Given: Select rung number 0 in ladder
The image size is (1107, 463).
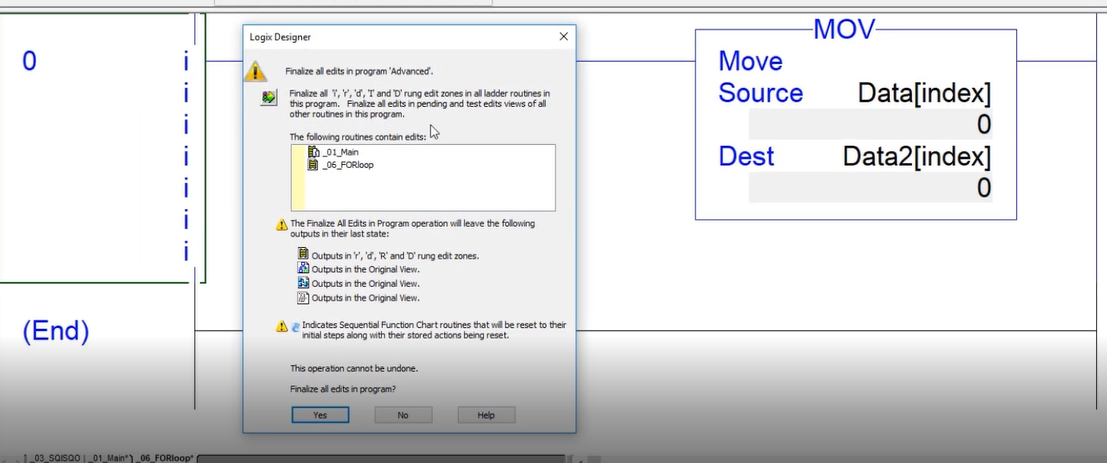Looking at the screenshot, I should (x=29, y=61).
